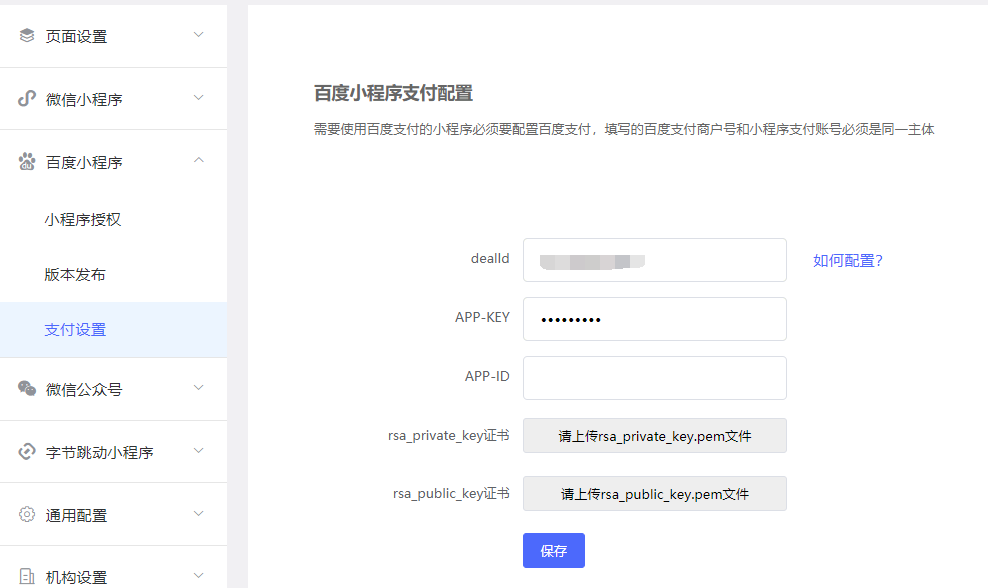Open the 百度小程序 menu label
Screen dimensions: 988x588
click(84, 163)
